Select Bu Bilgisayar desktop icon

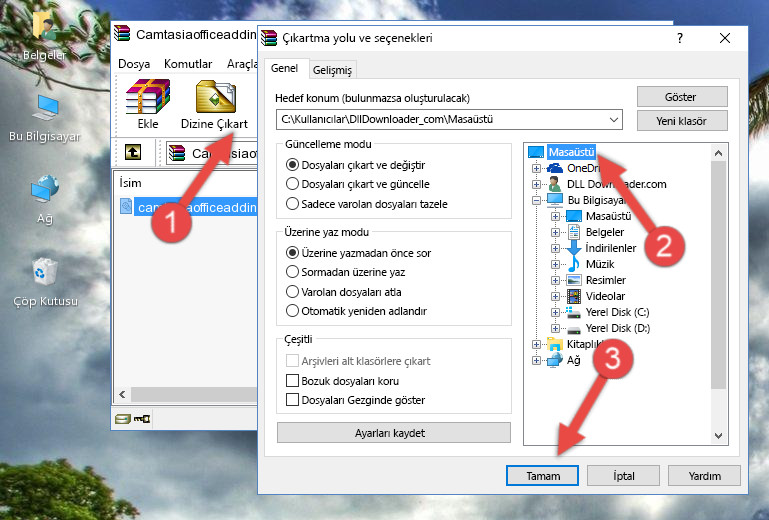pos(45,118)
